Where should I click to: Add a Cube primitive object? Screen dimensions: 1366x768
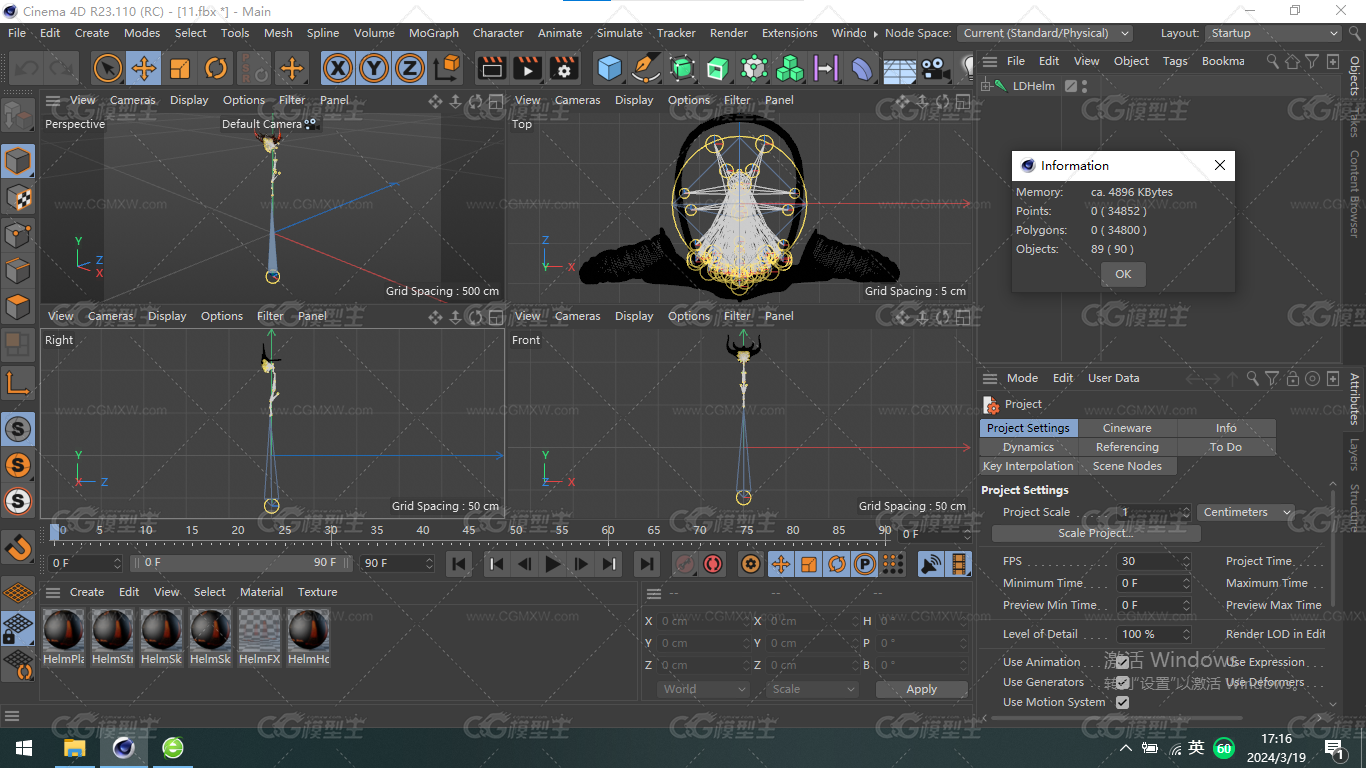(x=610, y=68)
